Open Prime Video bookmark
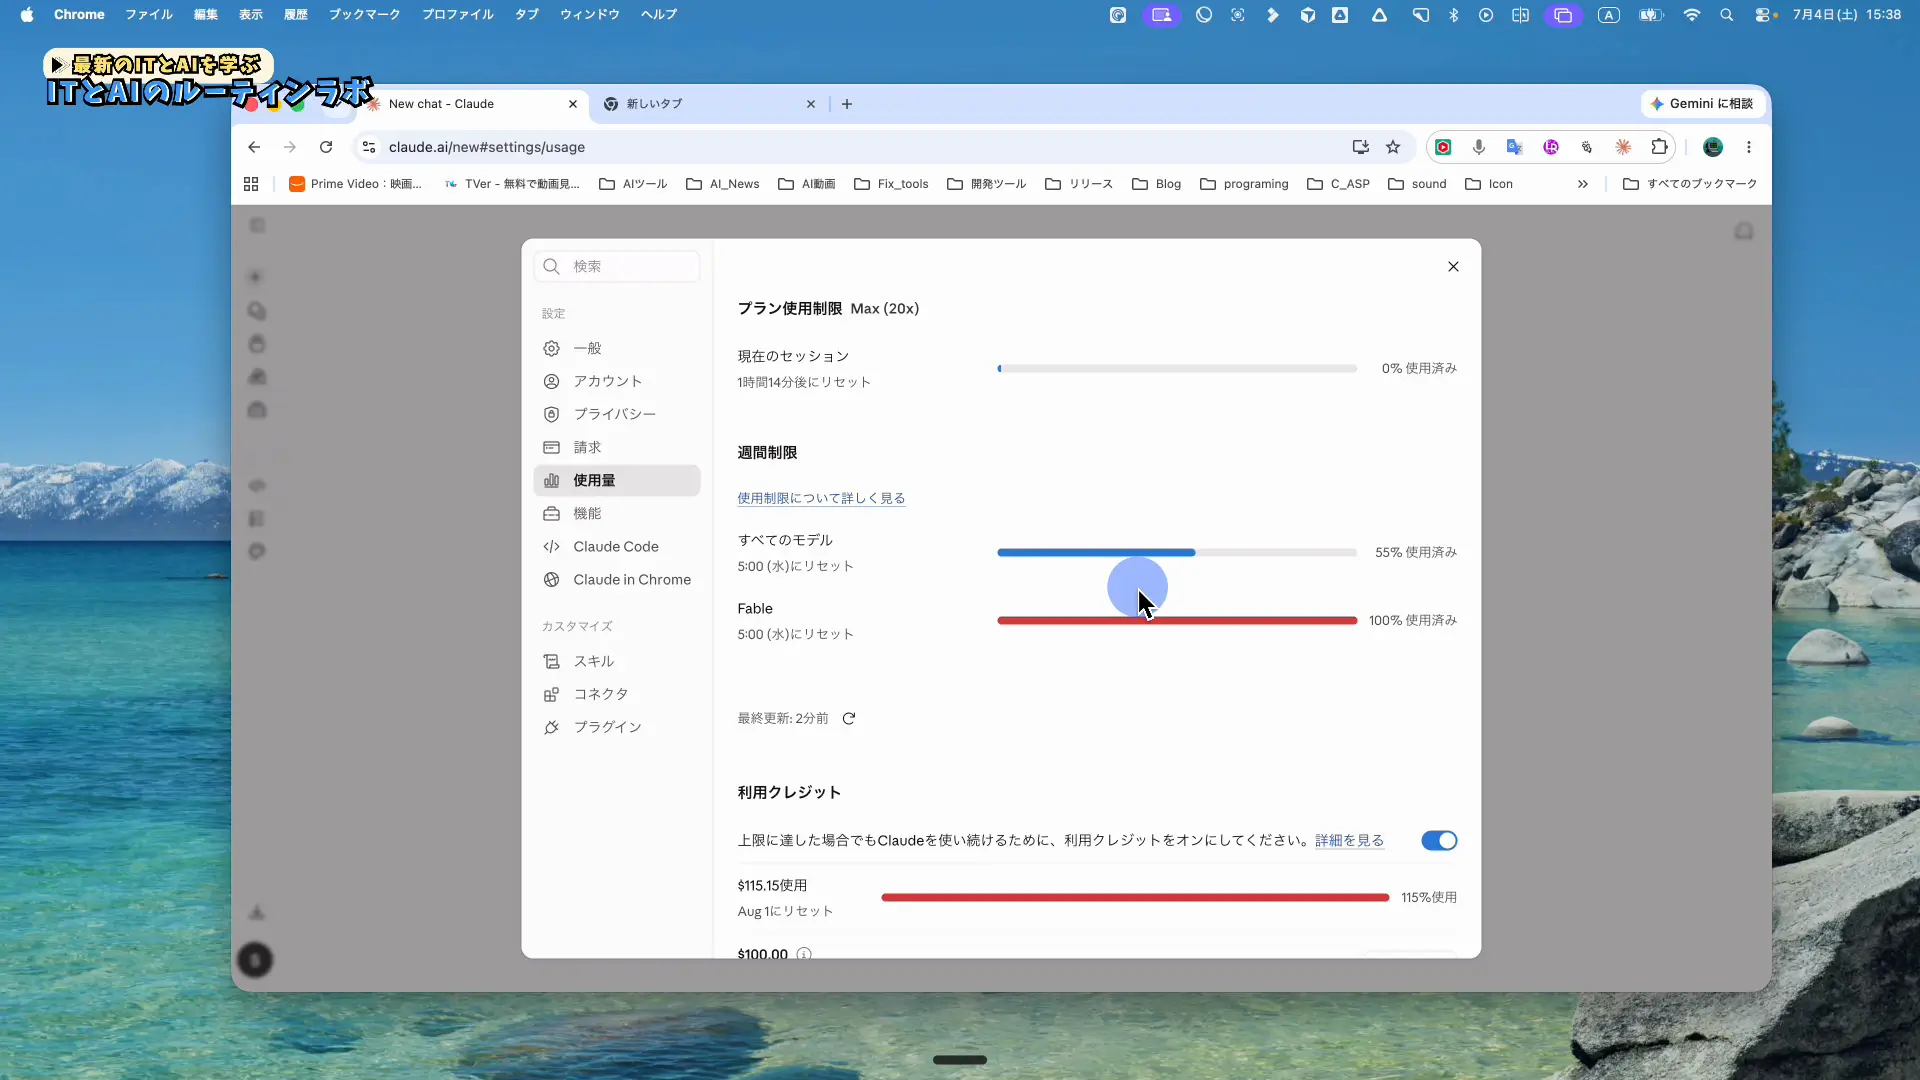This screenshot has width=1920, height=1080. 355,184
